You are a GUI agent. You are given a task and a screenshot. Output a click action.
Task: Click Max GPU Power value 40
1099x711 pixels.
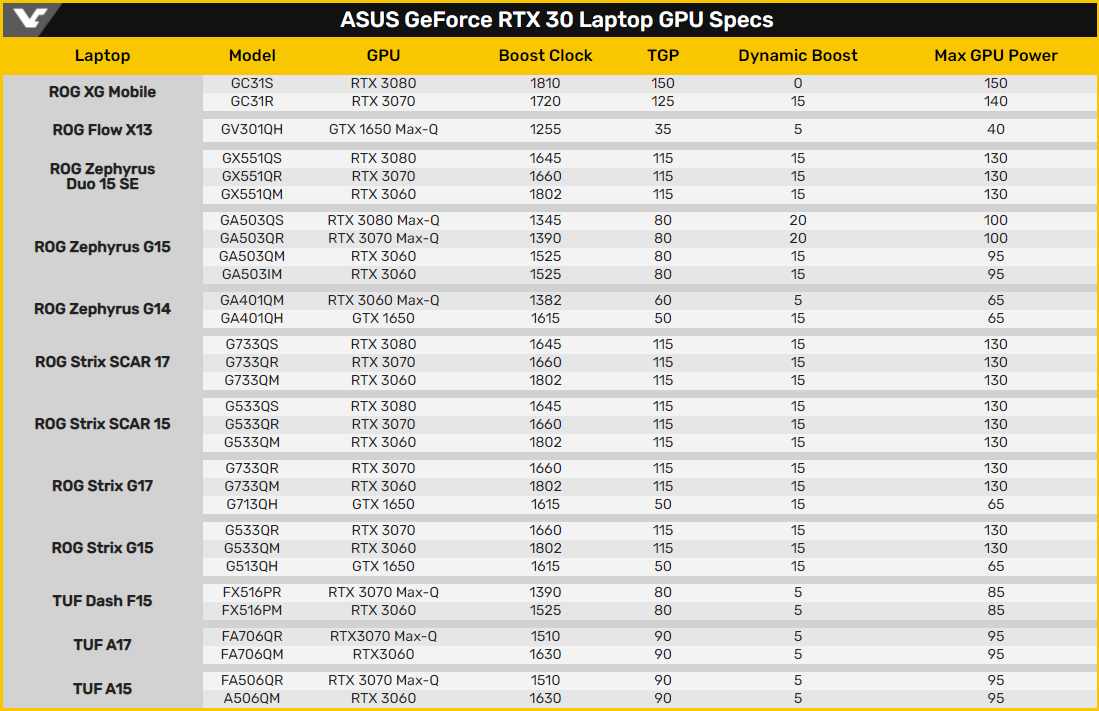tap(995, 129)
